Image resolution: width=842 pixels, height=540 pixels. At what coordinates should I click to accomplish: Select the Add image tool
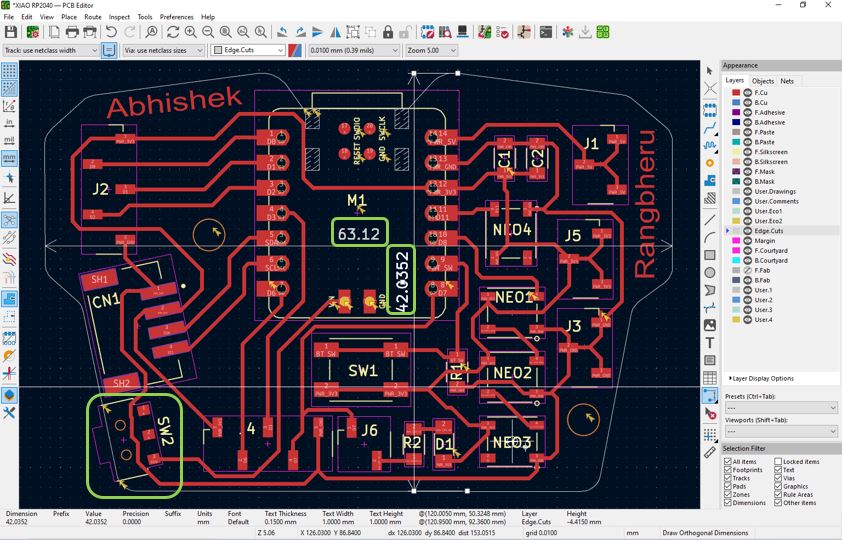pos(710,325)
